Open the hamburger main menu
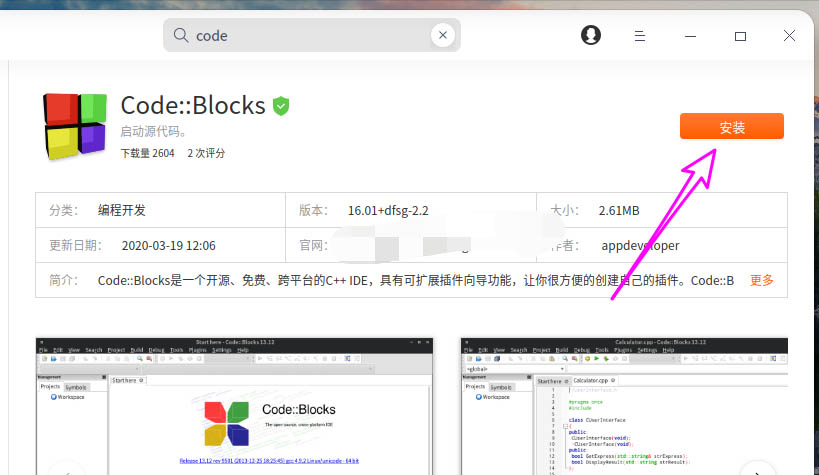Viewport: 819px width, 475px height. pyautogui.click(x=640, y=36)
